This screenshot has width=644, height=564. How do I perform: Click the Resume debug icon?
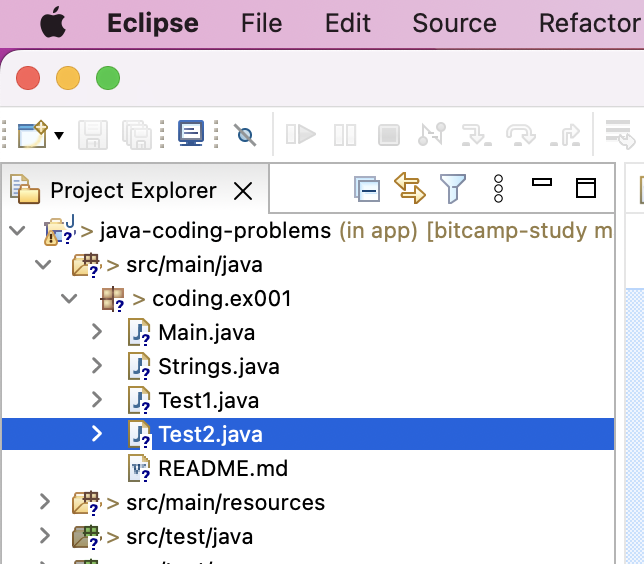tap(301, 135)
